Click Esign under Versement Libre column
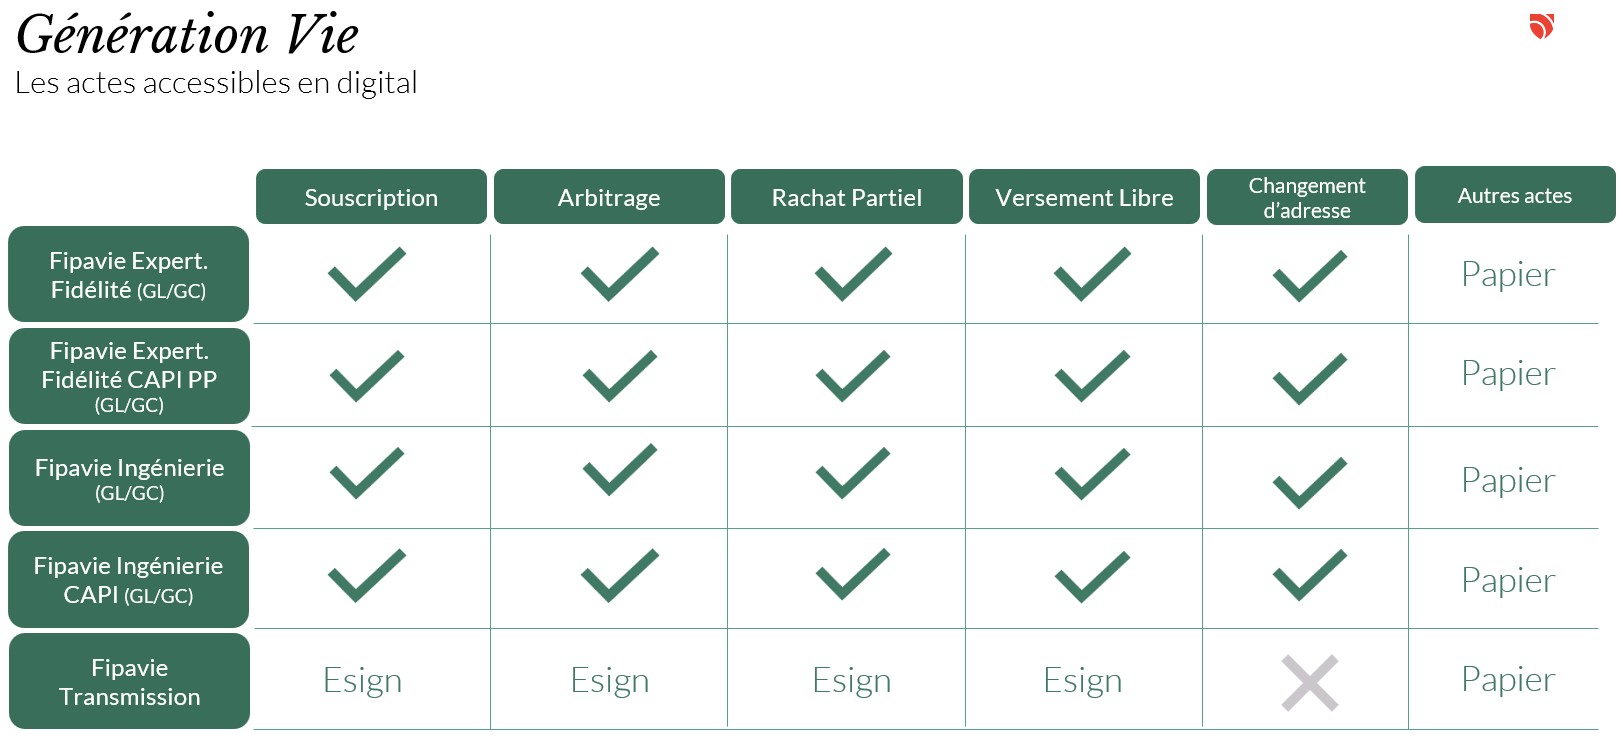Screen dimensions: 1623x746 1083,680
